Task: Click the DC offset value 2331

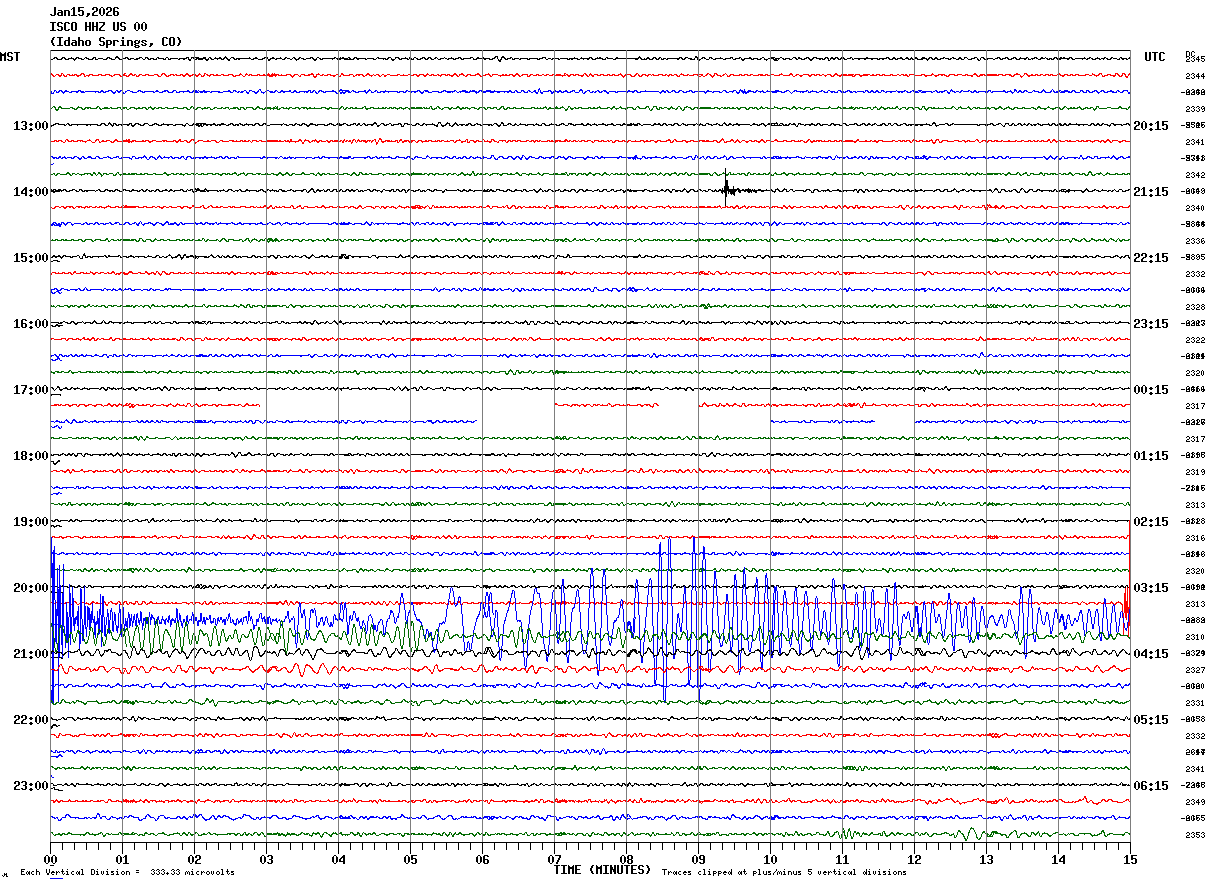Action: click(1194, 703)
